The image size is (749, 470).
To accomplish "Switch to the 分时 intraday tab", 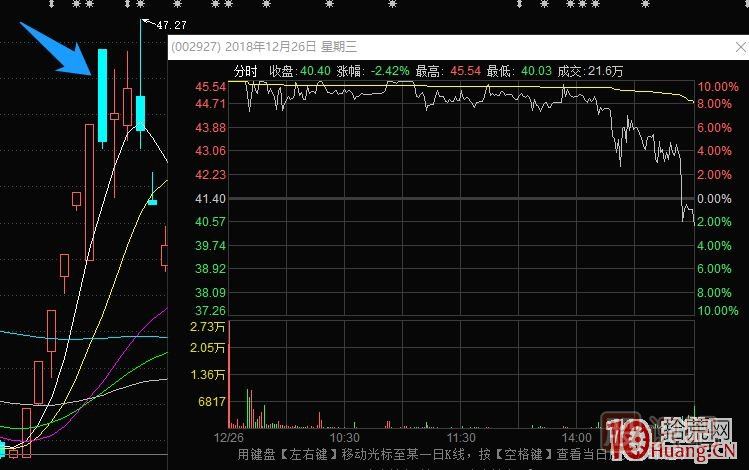I will (245, 71).
